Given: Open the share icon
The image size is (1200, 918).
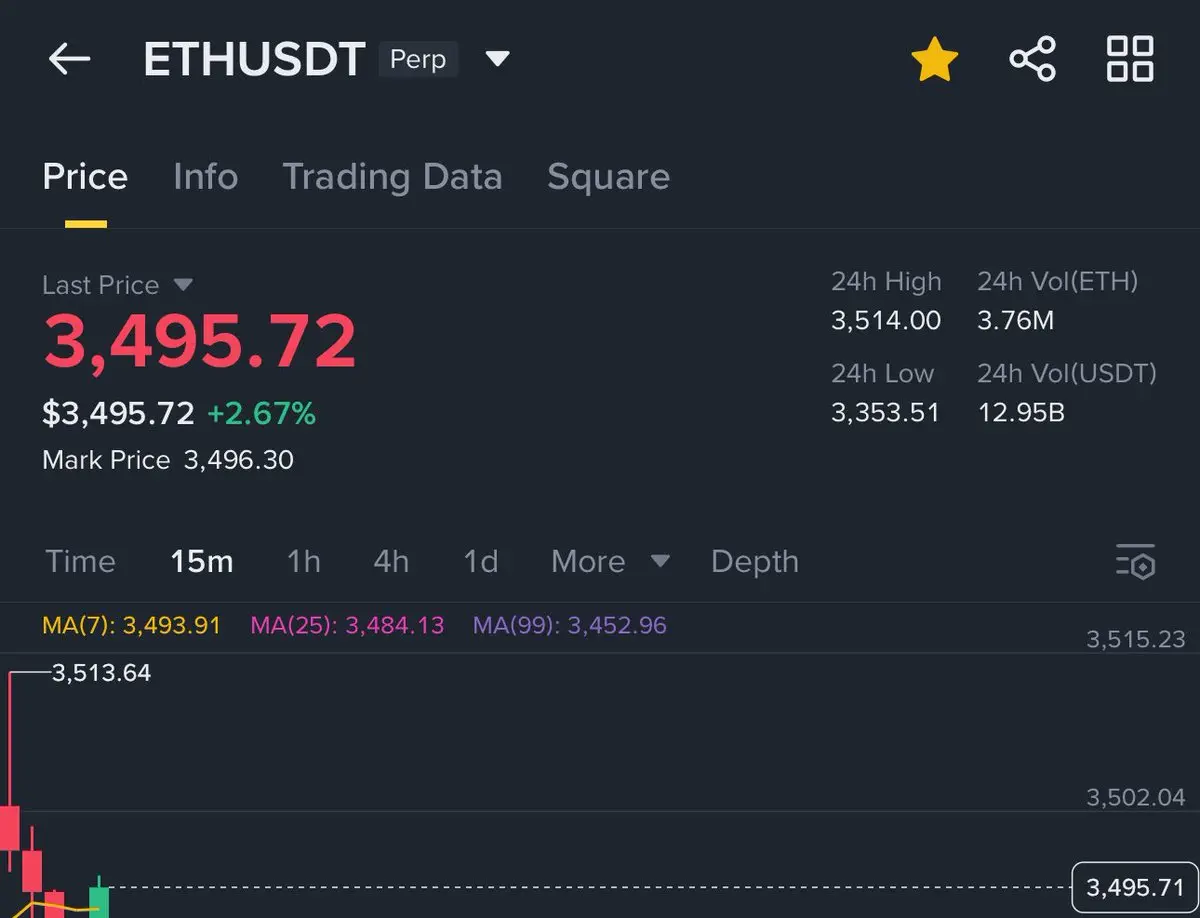Looking at the screenshot, I should click(1032, 59).
